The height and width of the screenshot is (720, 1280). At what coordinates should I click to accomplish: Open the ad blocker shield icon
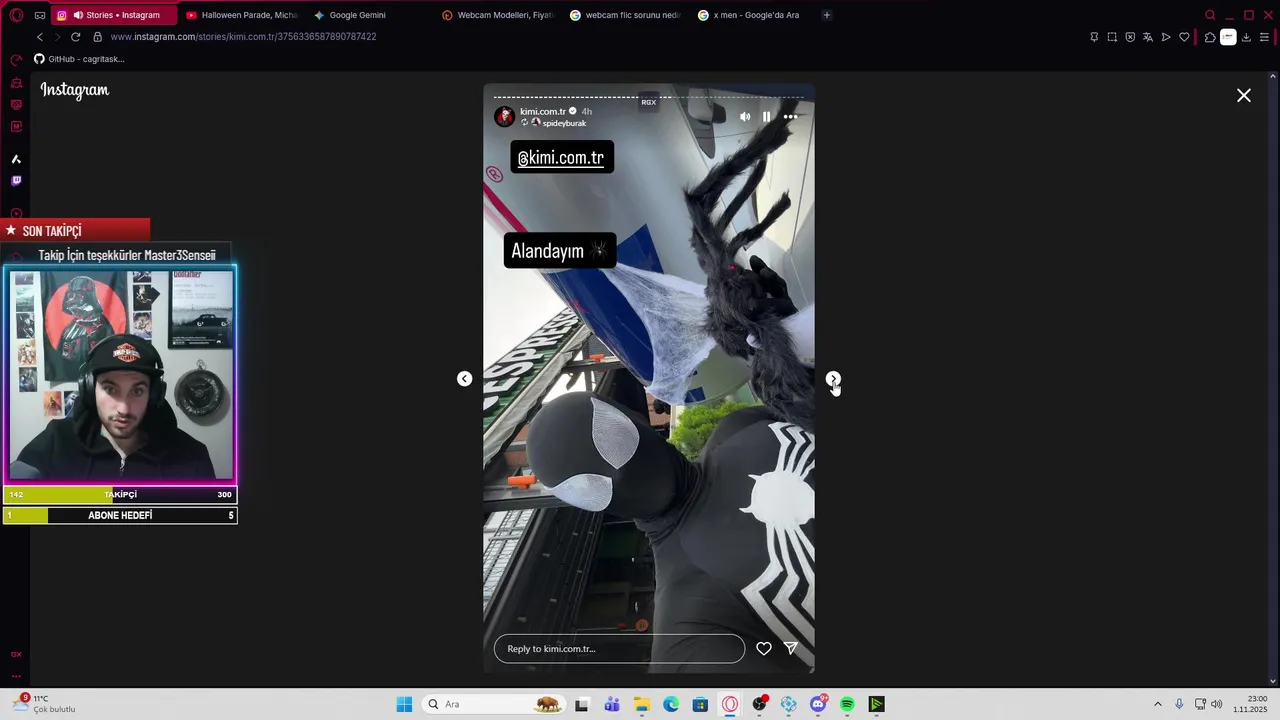[1130, 37]
